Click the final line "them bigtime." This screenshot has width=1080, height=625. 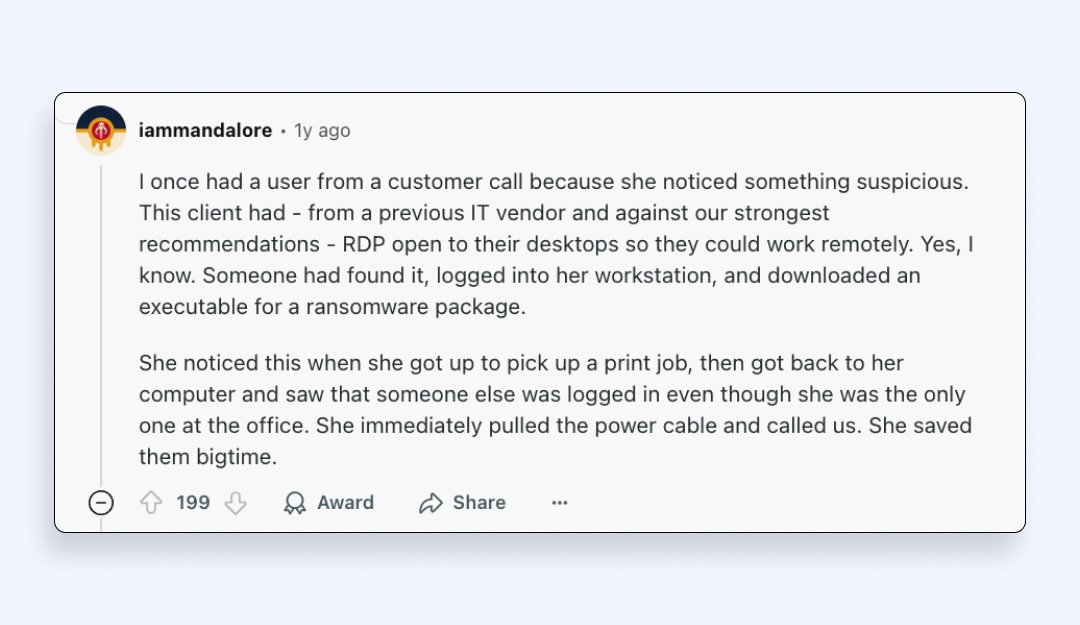[207, 457]
